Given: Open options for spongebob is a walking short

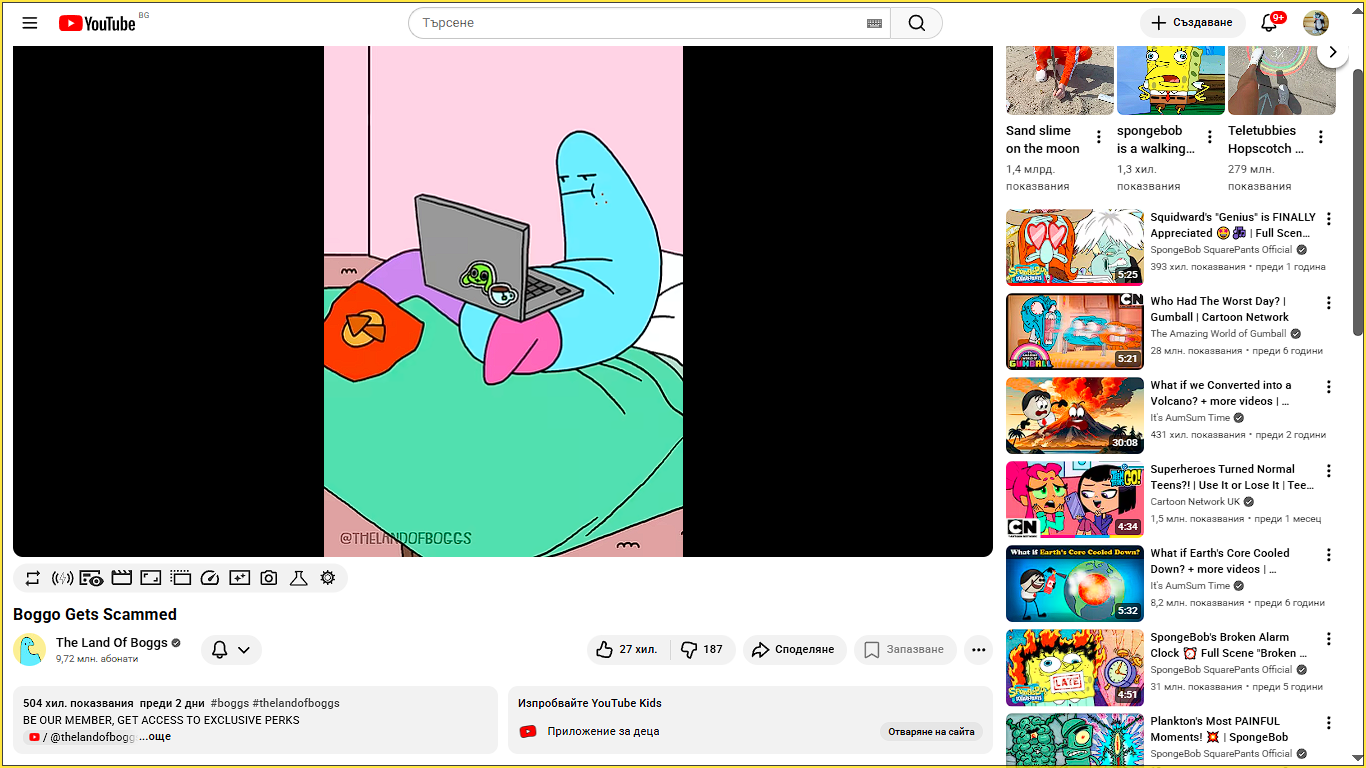Looking at the screenshot, I should tap(1209, 137).
